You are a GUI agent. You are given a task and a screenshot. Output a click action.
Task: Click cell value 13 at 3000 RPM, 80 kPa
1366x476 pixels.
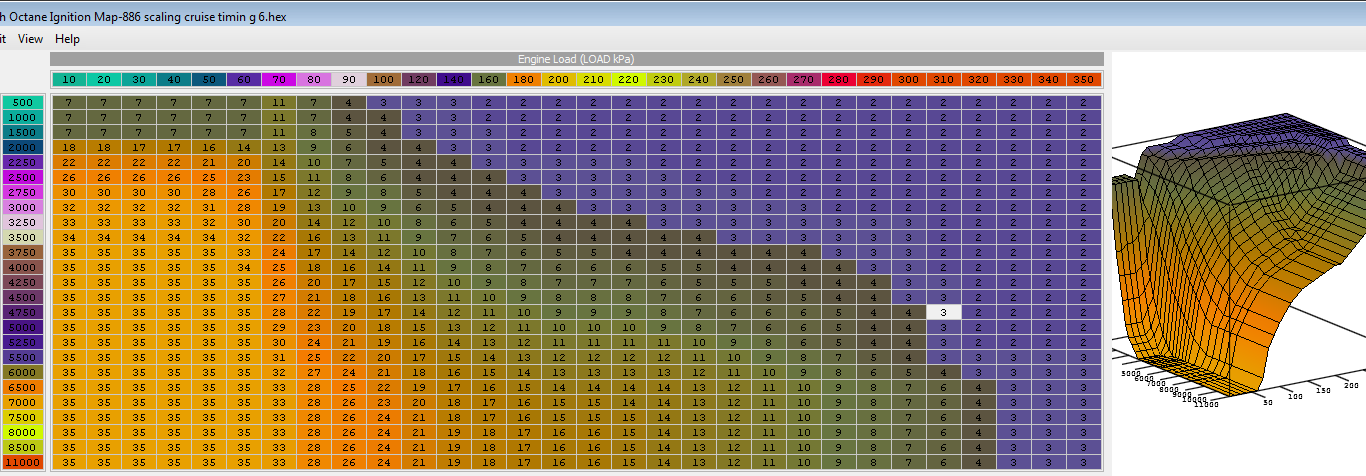(x=314, y=207)
